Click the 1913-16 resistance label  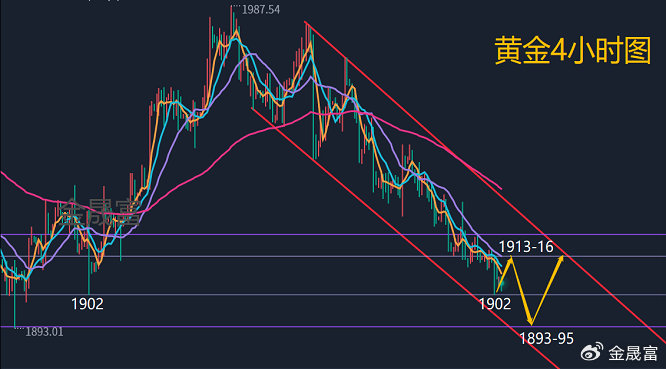click(x=526, y=247)
